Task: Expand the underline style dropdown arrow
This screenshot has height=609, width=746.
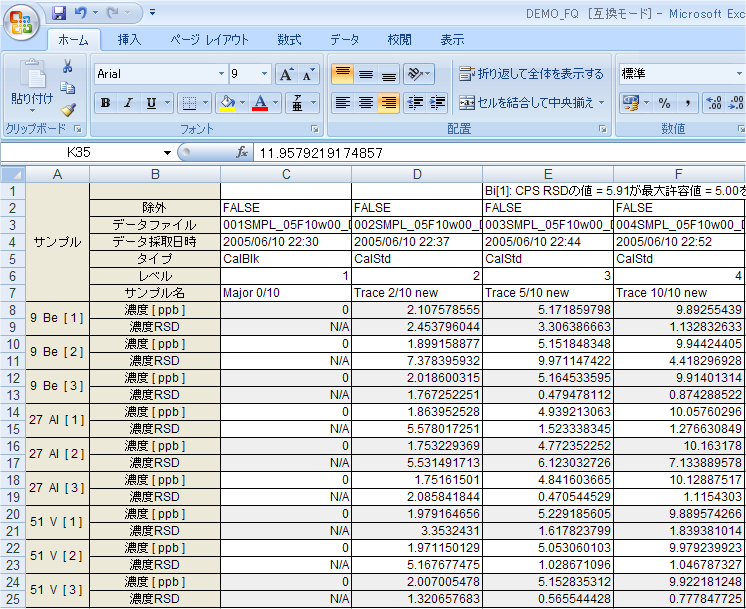Action: [x=167, y=103]
